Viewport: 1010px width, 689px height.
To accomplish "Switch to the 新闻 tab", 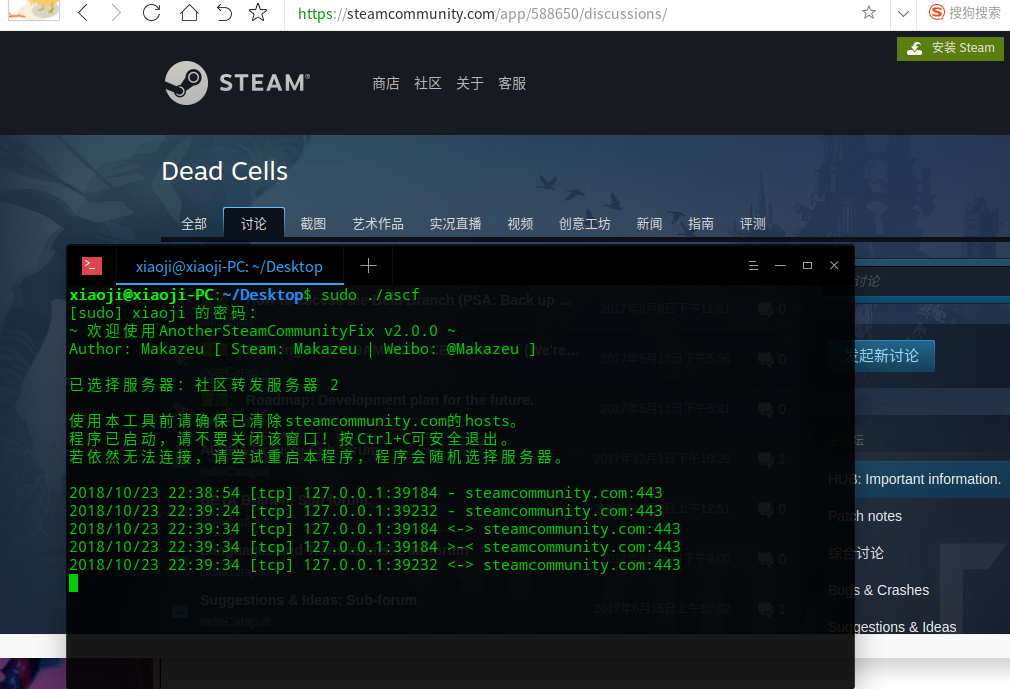I will [649, 224].
